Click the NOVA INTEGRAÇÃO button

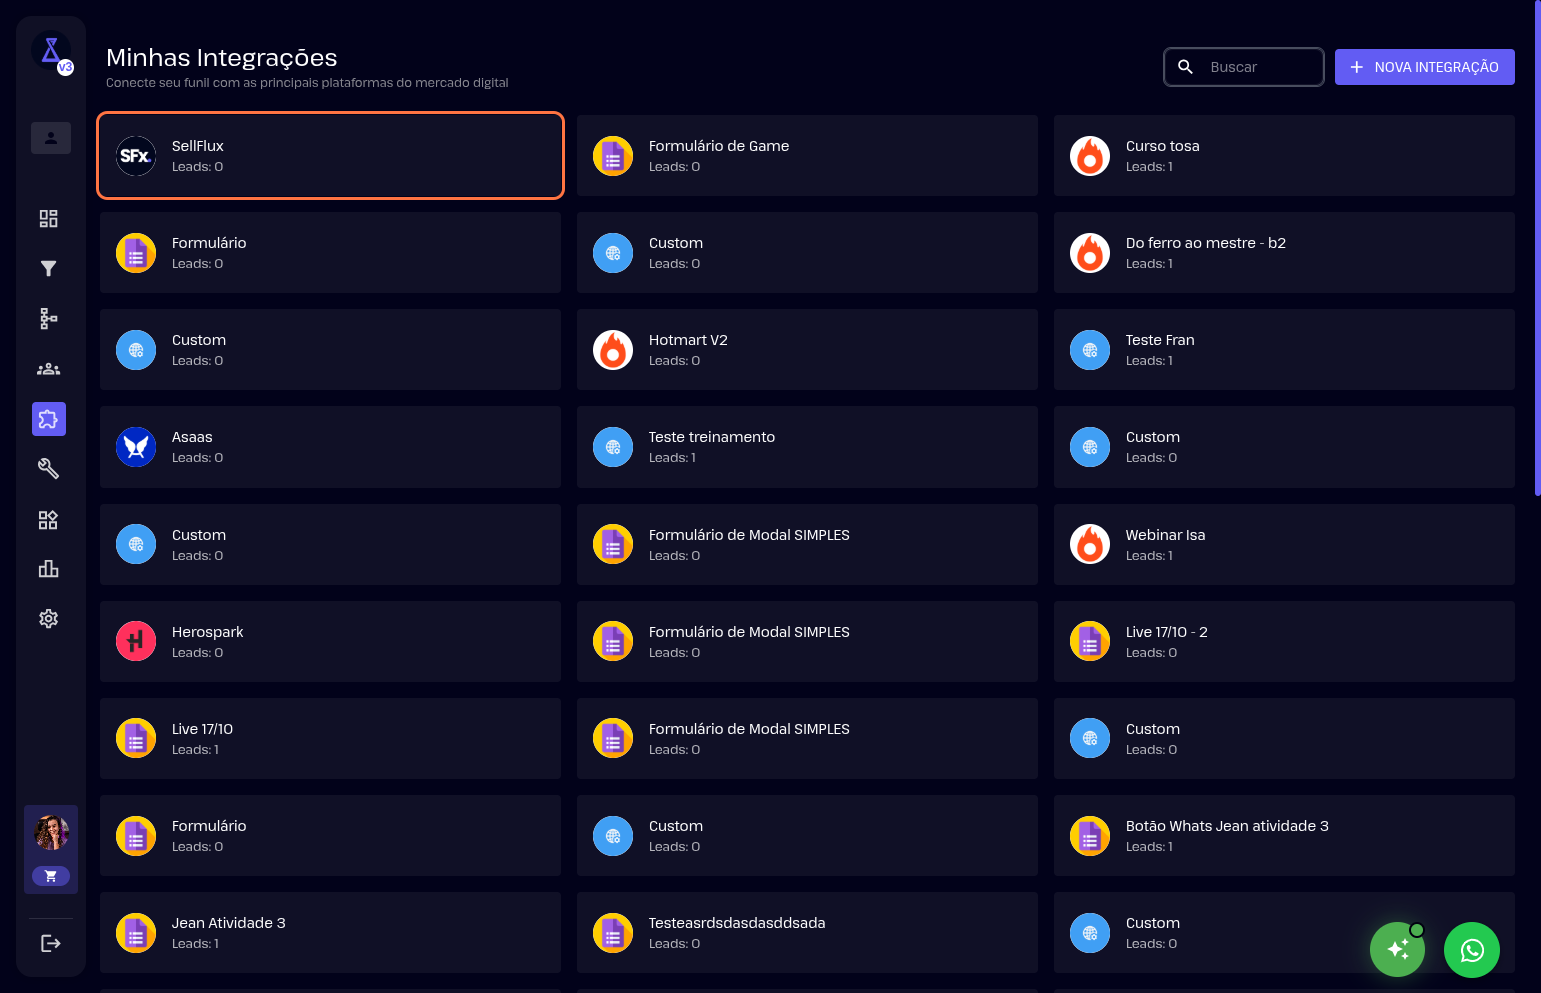(1424, 67)
